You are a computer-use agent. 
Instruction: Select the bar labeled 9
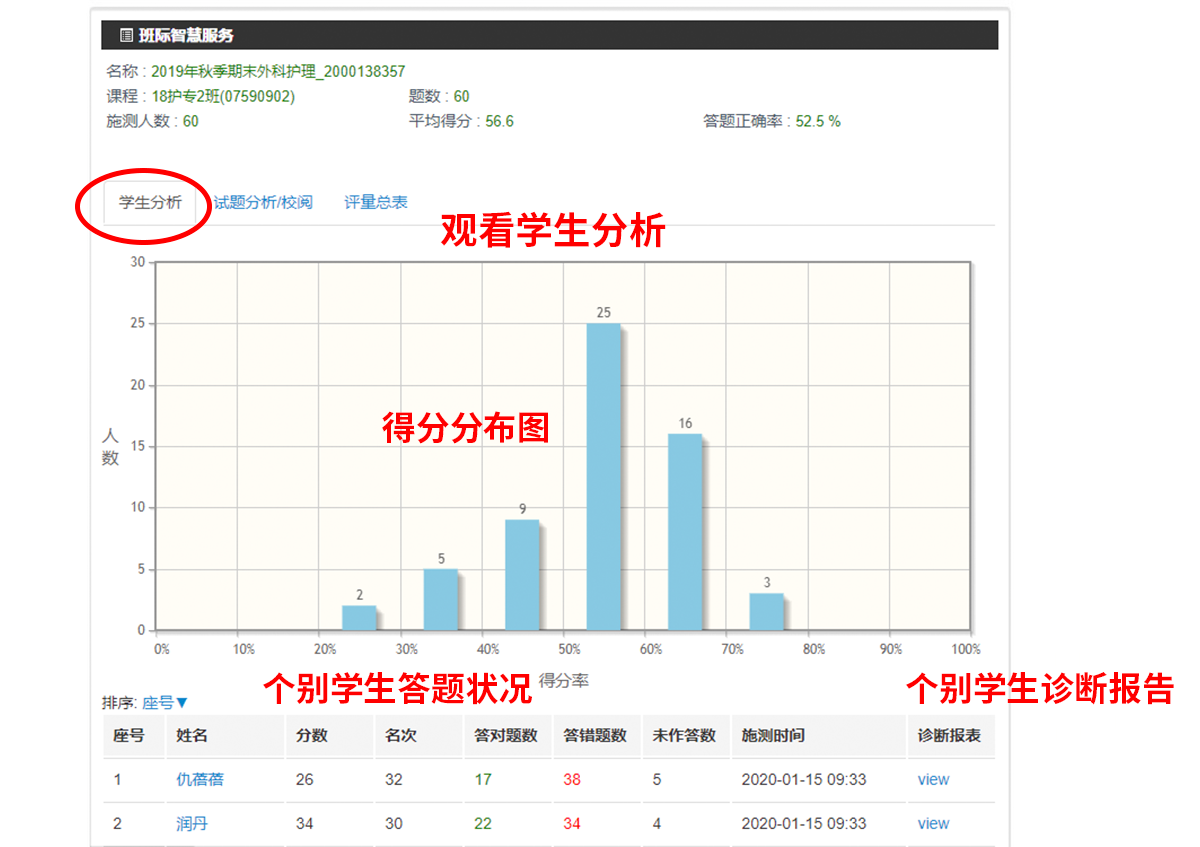521,575
